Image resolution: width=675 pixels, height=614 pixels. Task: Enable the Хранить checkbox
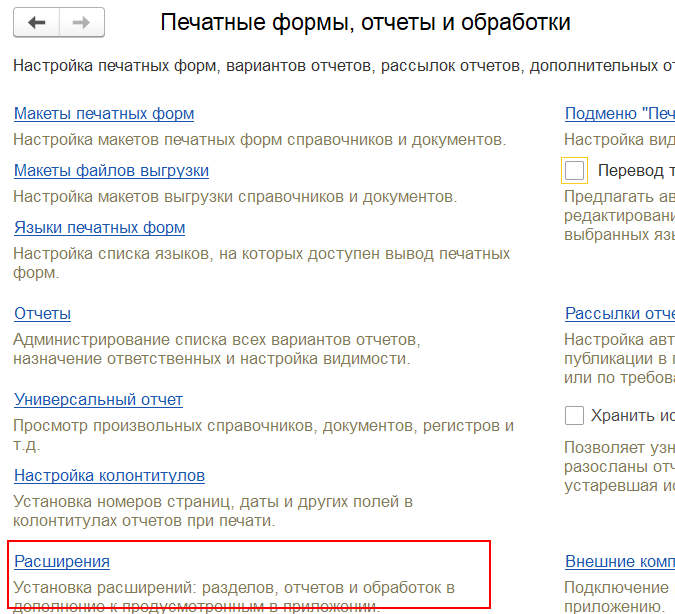coord(575,415)
